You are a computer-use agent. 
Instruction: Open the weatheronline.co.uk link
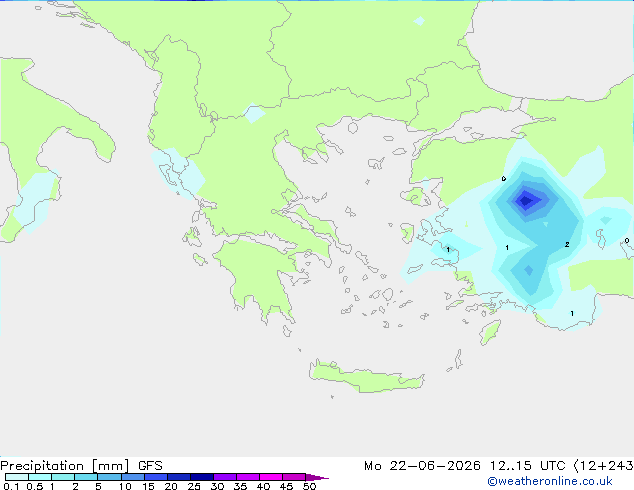pos(550,481)
